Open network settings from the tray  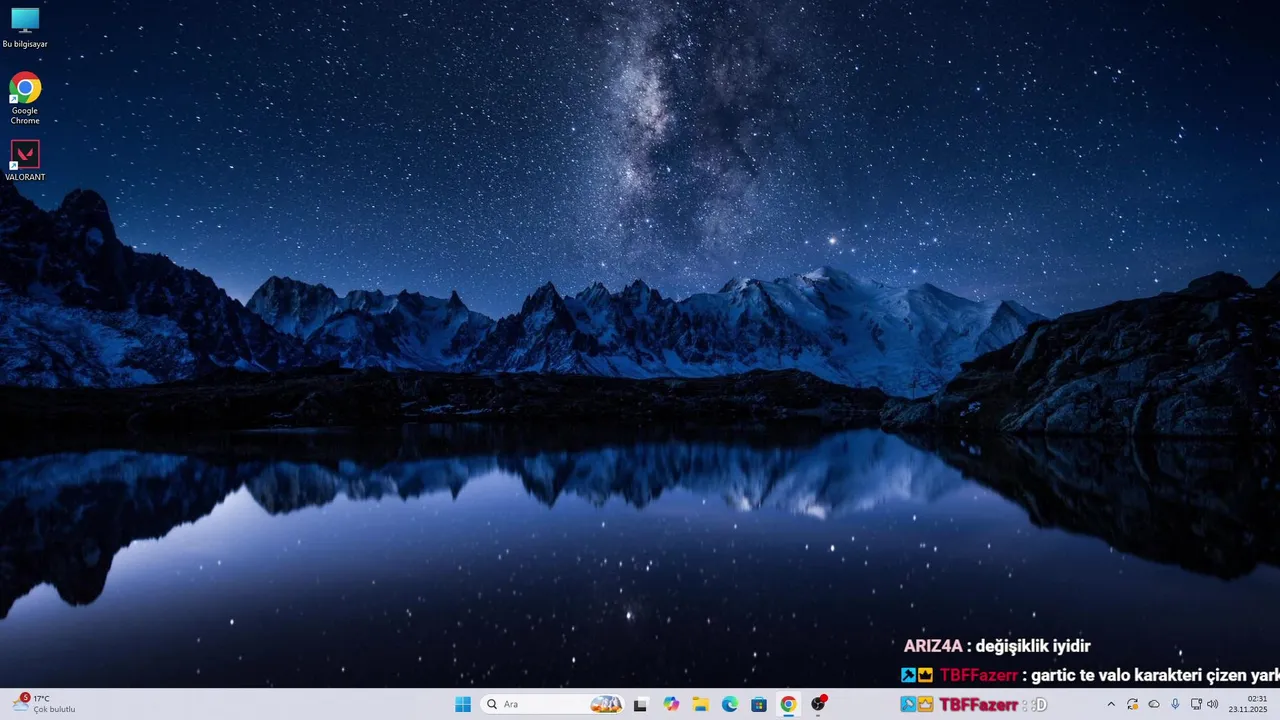click(1196, 704)
